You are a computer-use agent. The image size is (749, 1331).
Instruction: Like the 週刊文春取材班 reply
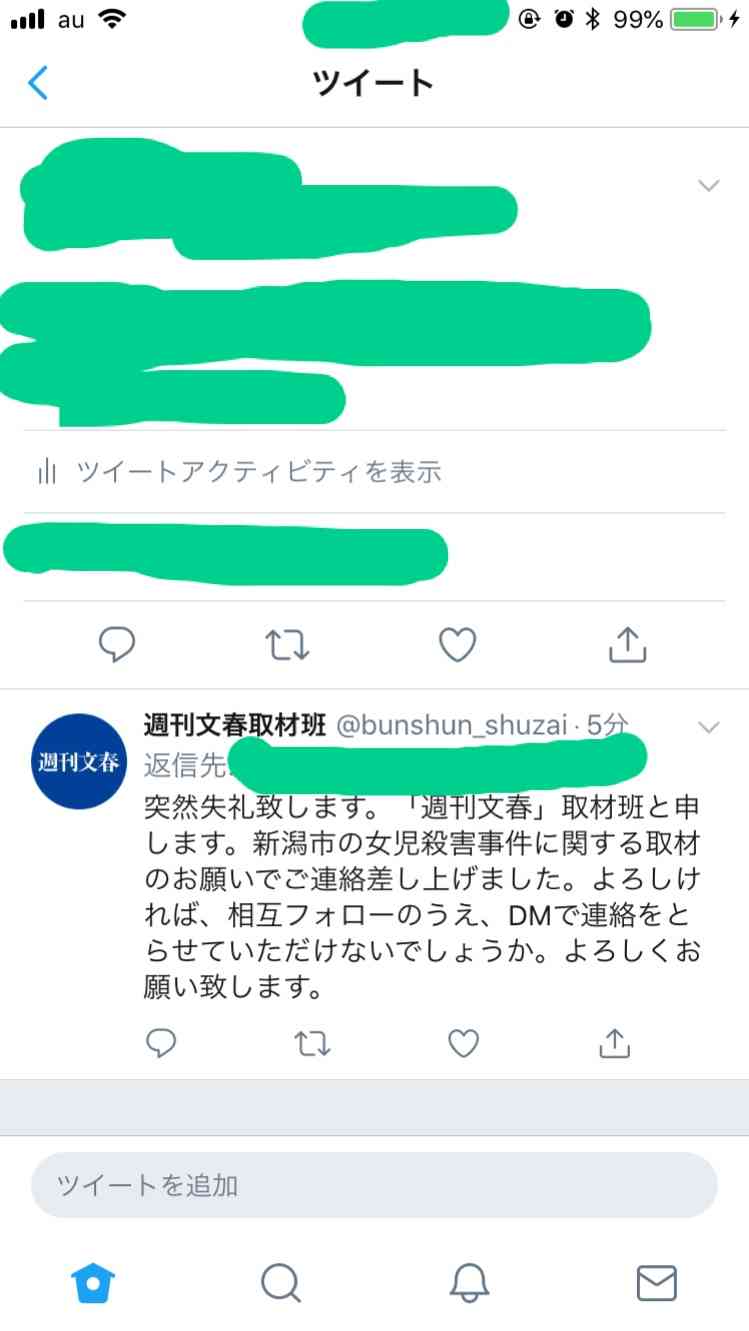[x=463, y=1043]
